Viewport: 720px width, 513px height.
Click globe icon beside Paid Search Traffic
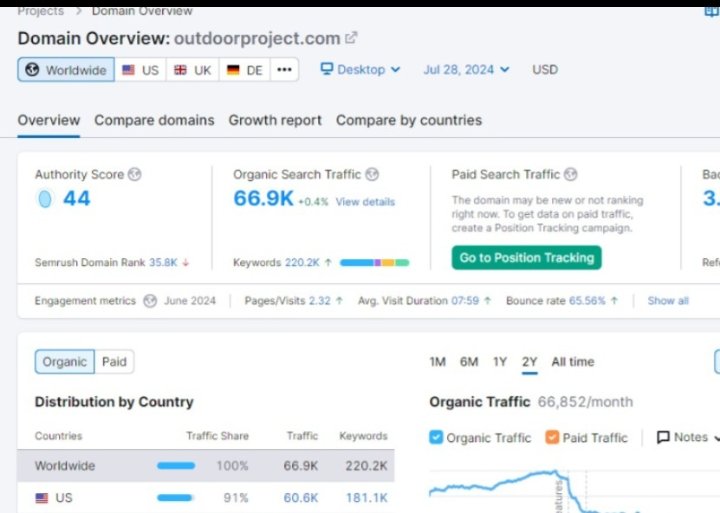[x=570, y=175]
